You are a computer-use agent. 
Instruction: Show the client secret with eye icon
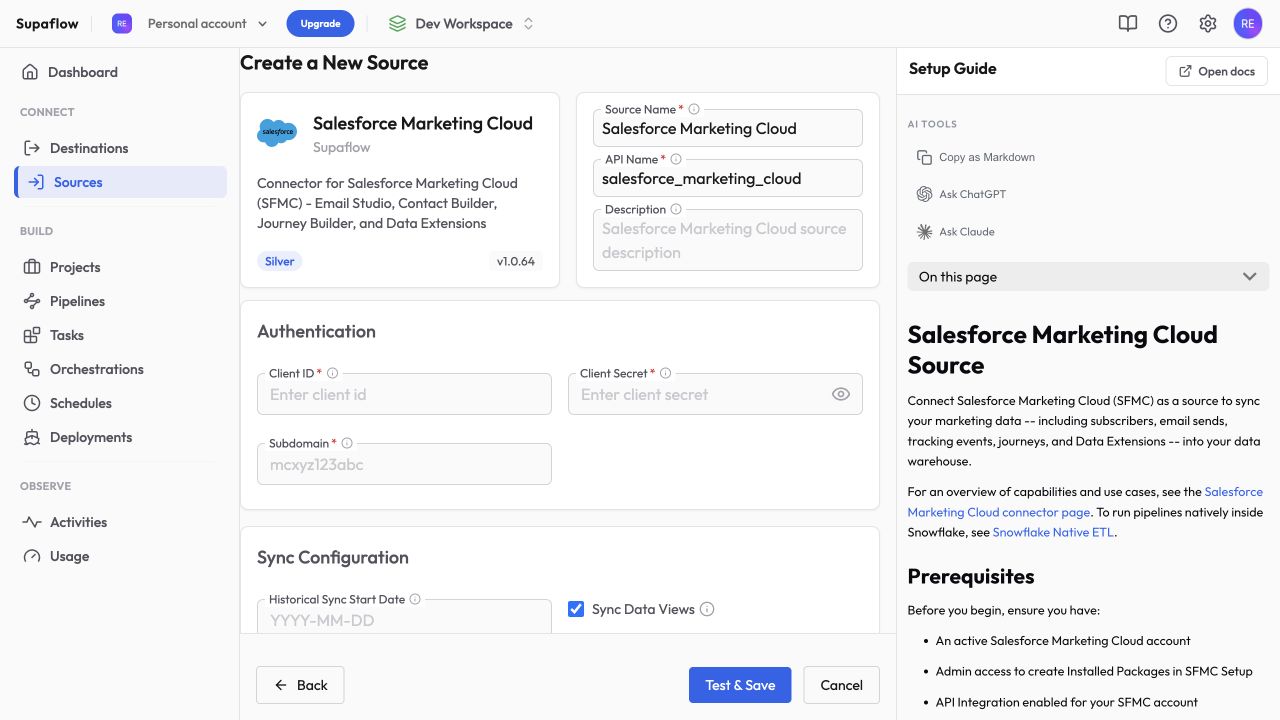click(841, 394)
